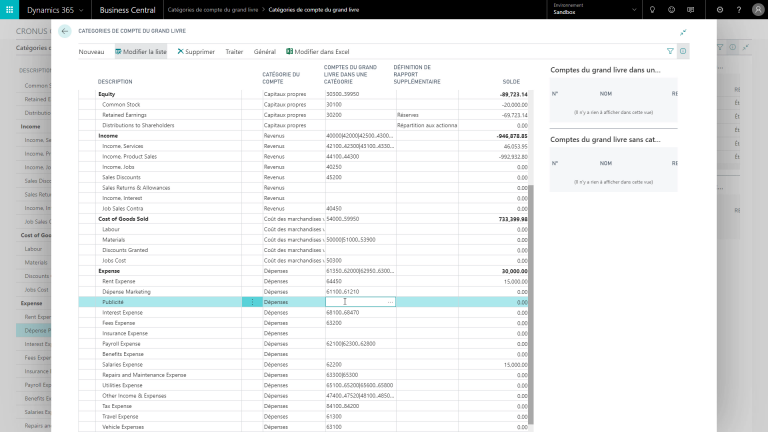Open the Environnement Sandbox dropdown

pos(594,9)
